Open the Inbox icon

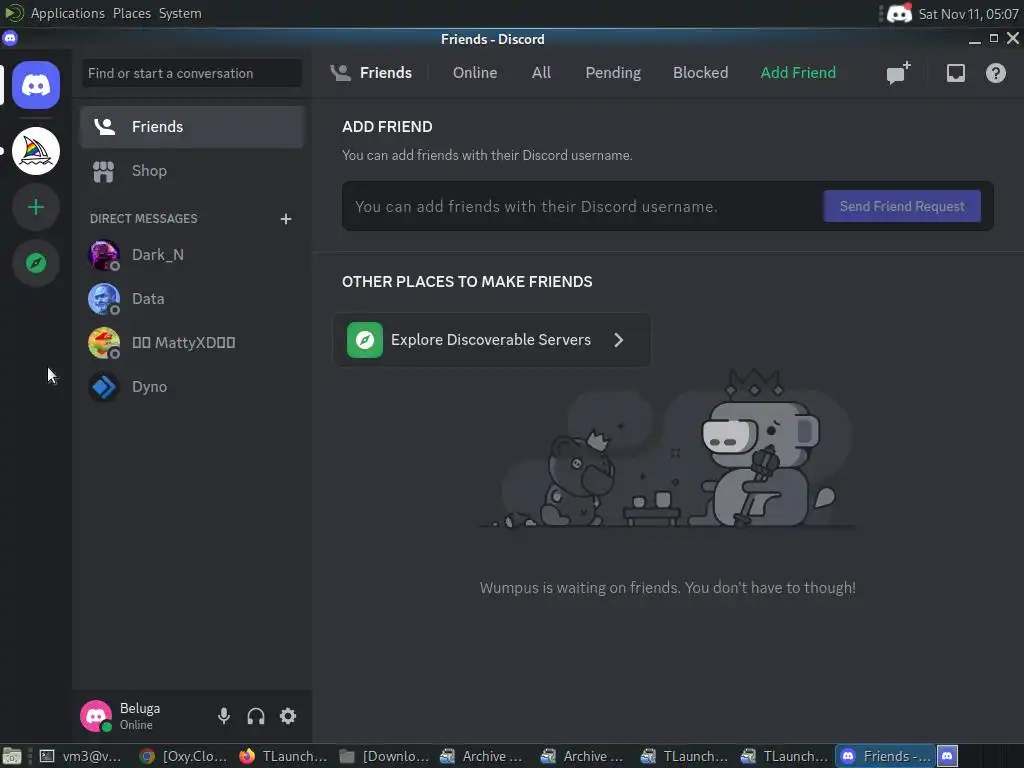point(955,73)
